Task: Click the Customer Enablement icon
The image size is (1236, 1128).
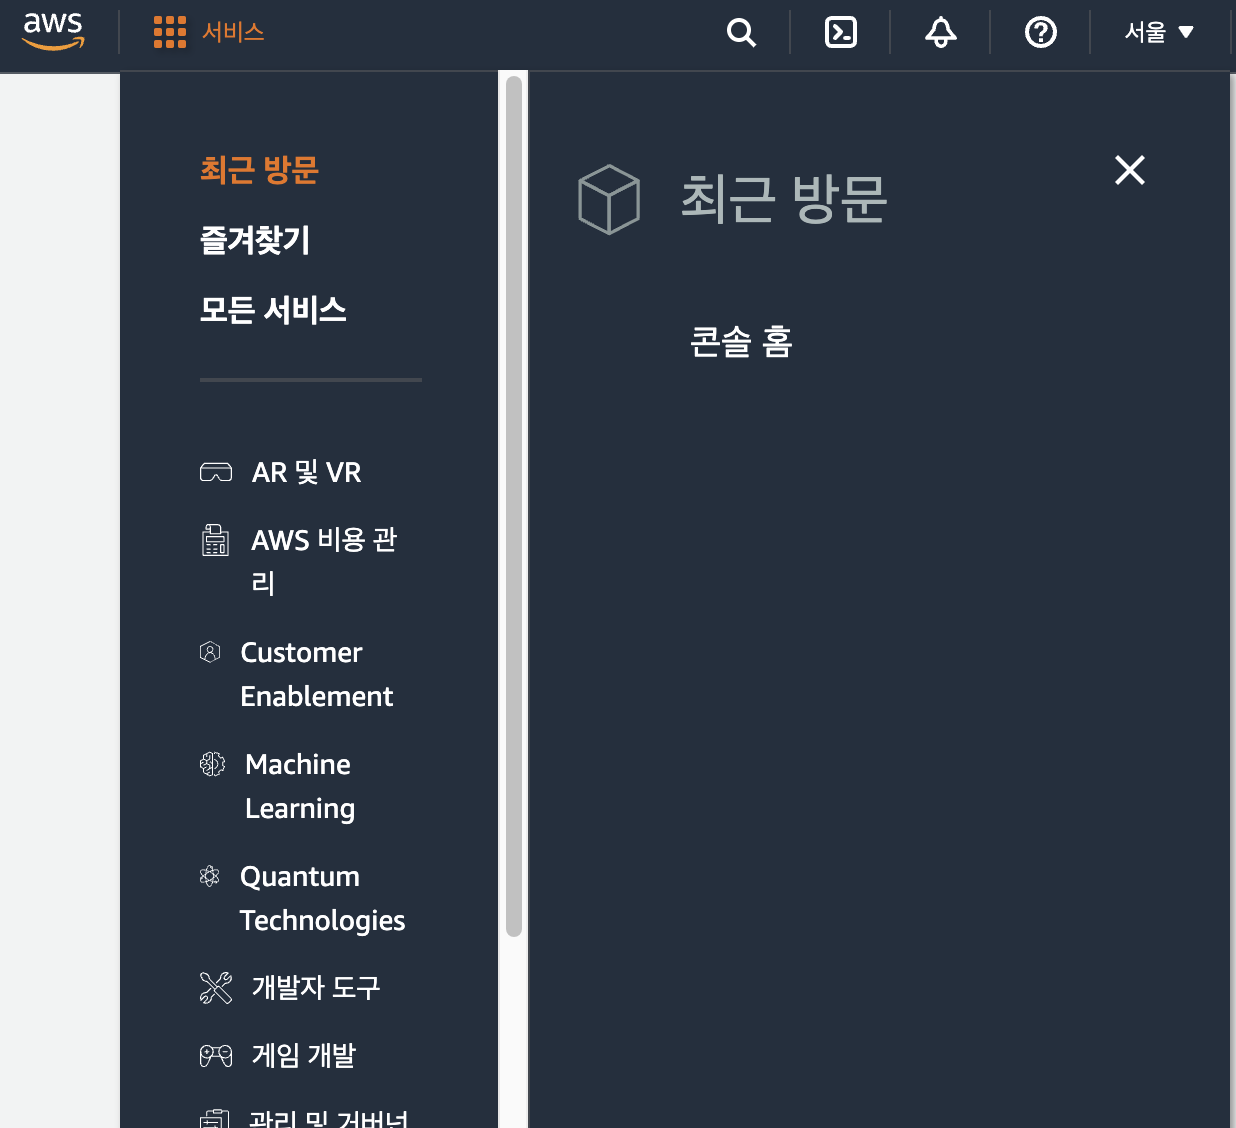Action: pos(210,652)
